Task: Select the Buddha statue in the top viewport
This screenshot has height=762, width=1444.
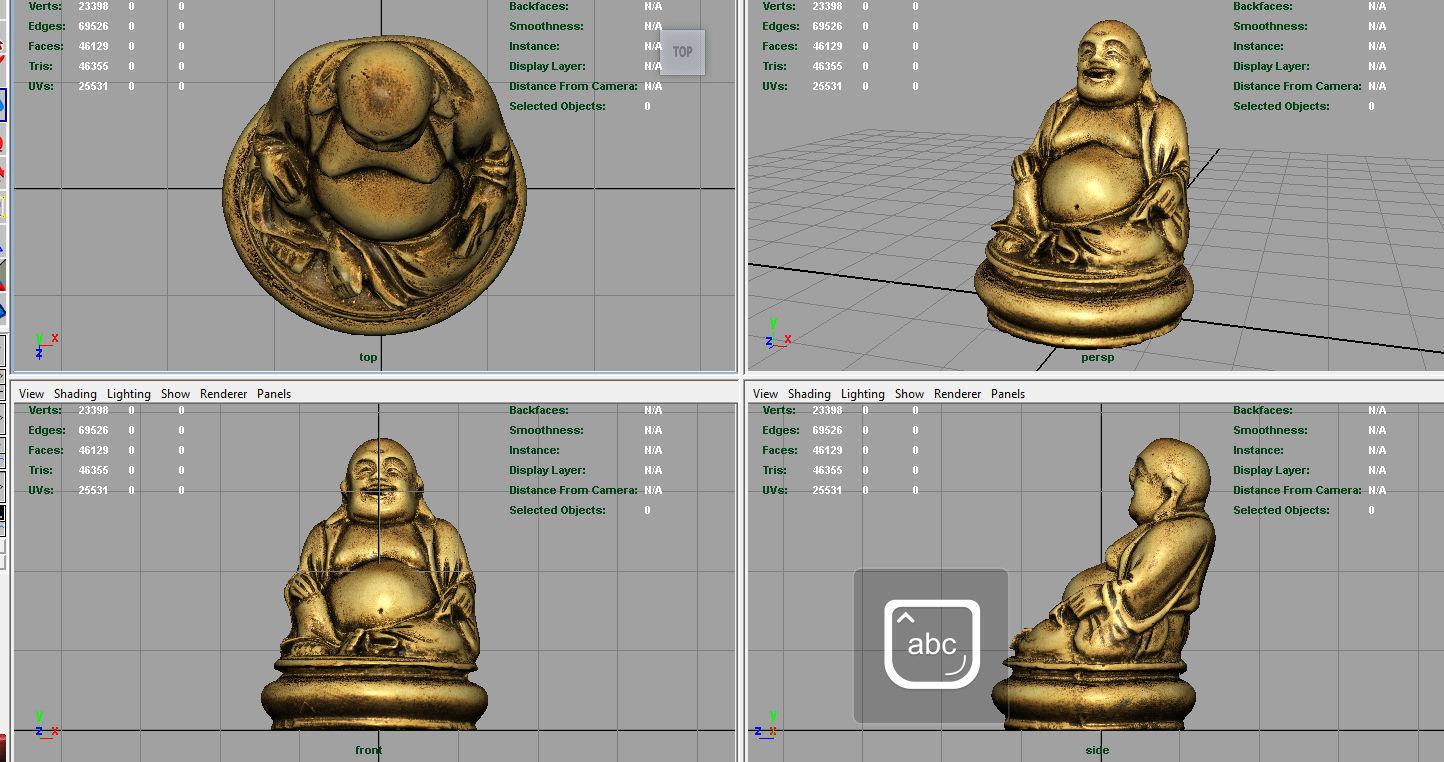Action: 375,185
